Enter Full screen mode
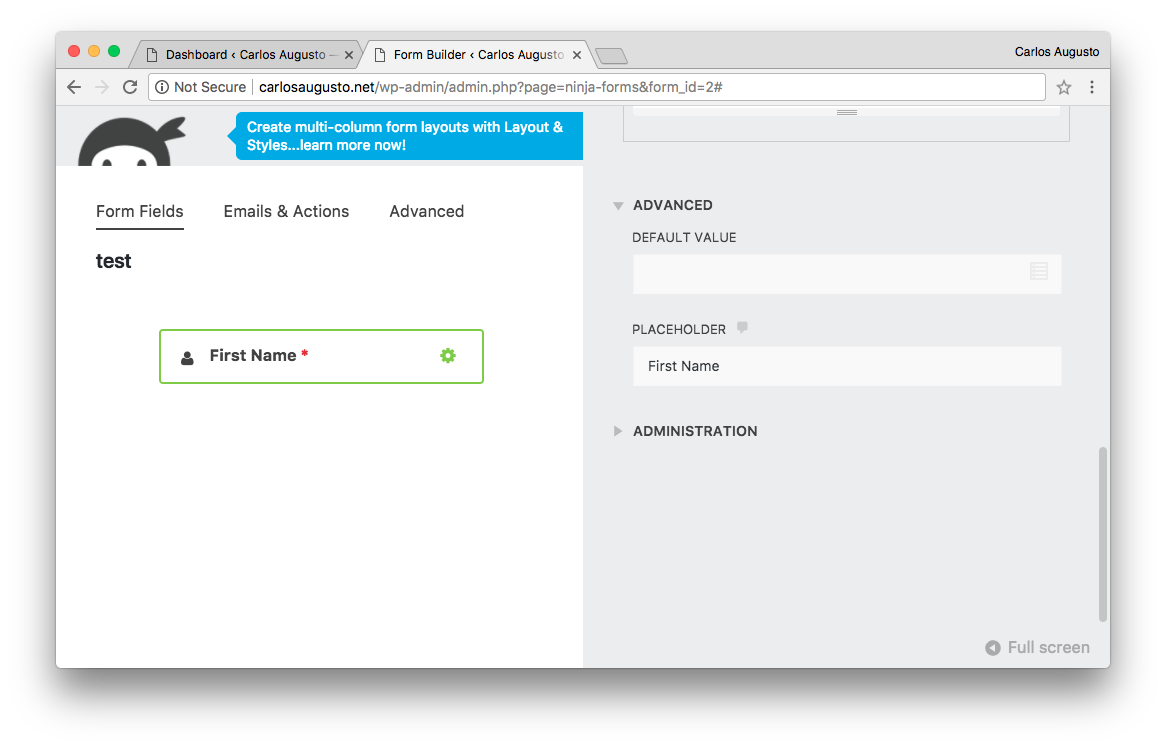 (1048, 647)
